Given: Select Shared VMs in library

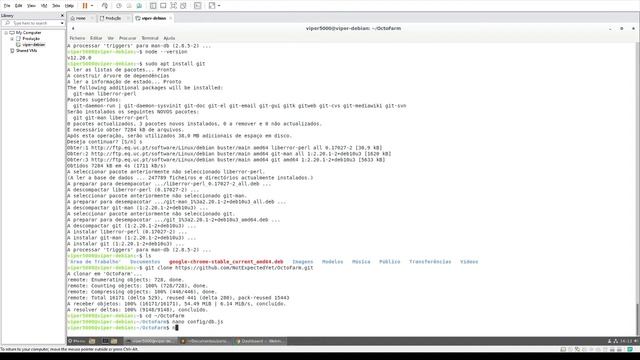Looking at the screenshot, I should point(27,51).
